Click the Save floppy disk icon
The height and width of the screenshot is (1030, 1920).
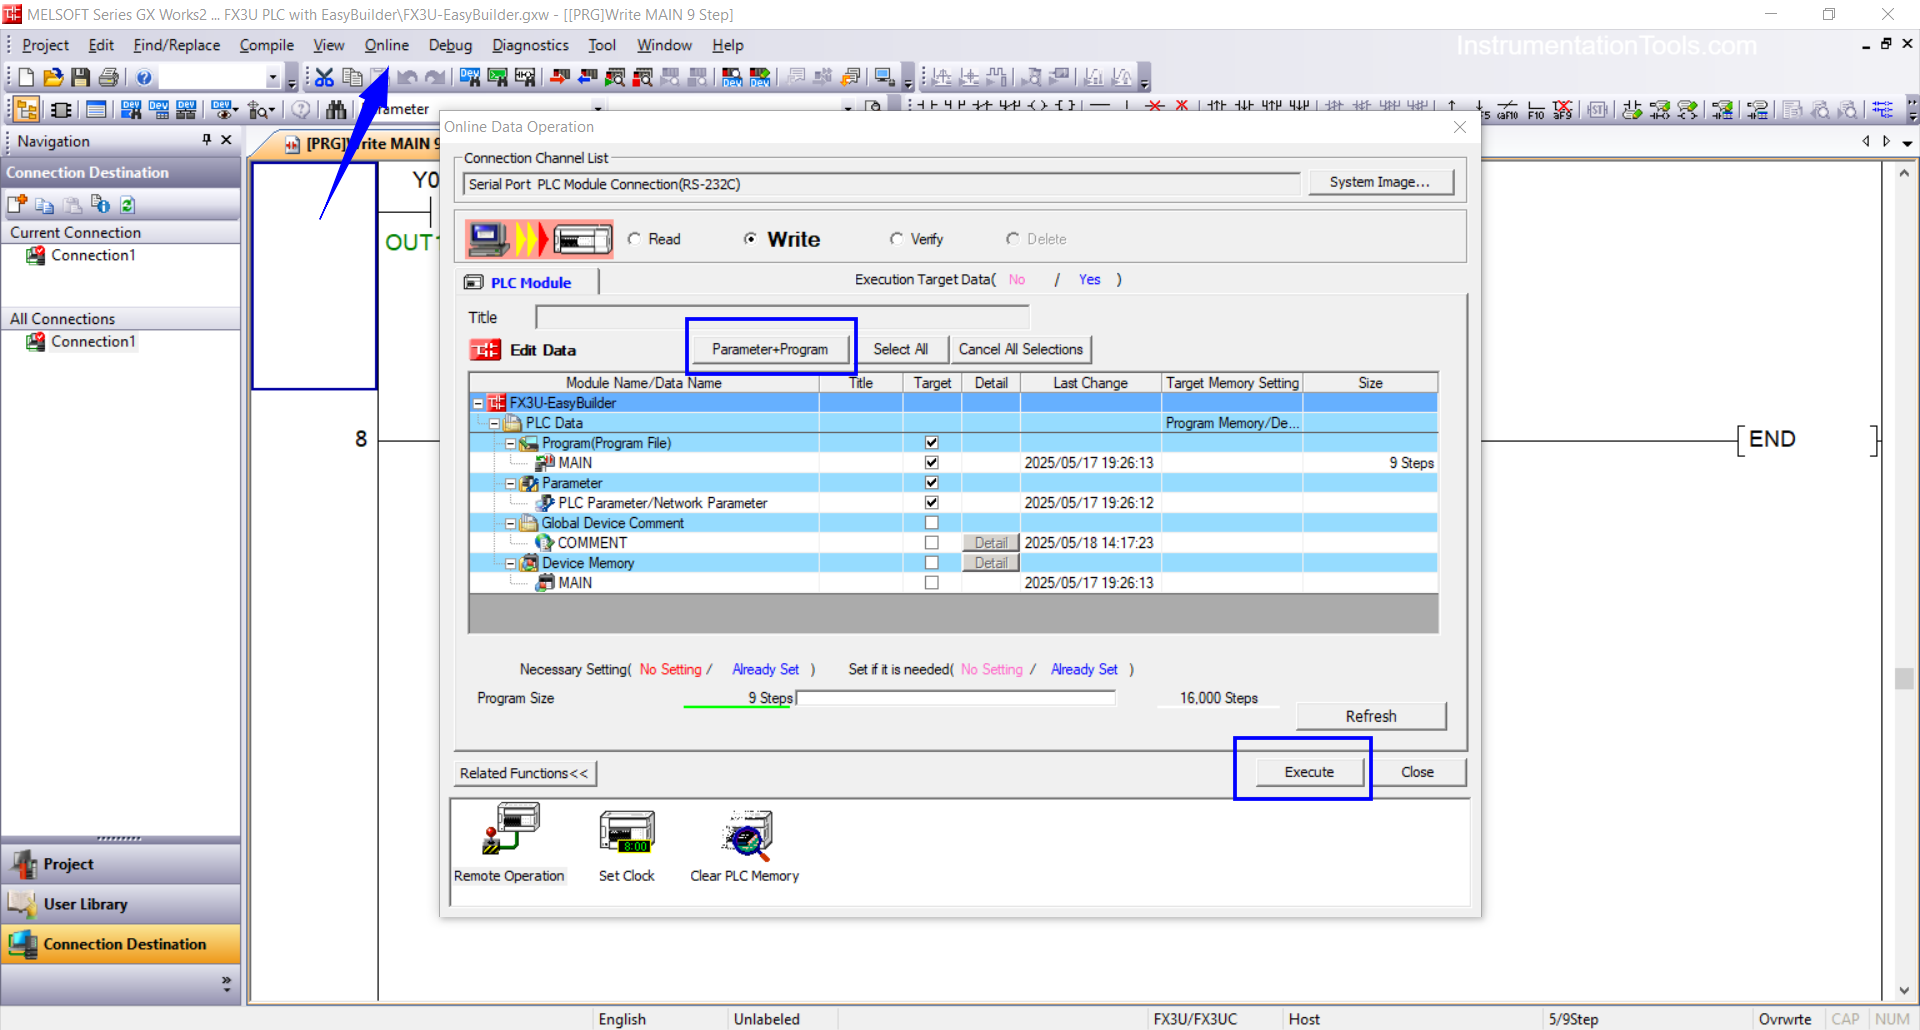(x=81, y=77)
